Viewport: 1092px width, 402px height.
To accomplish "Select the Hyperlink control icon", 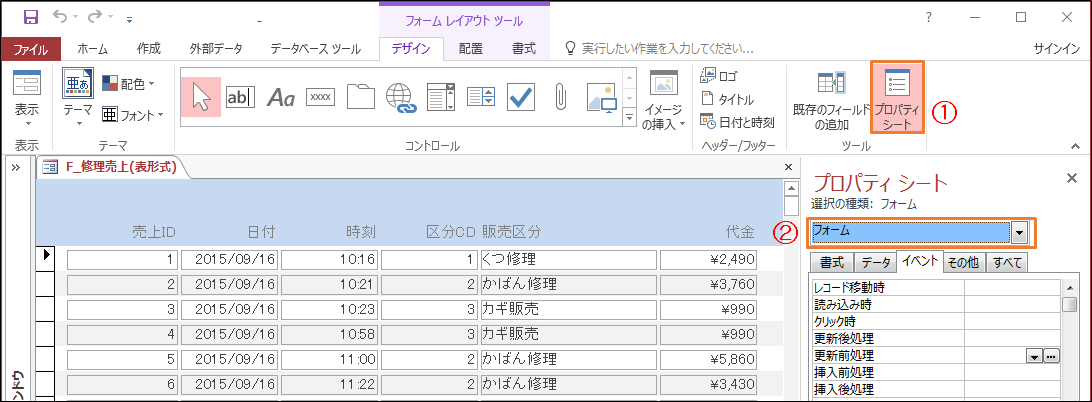I will coord(401,98).
